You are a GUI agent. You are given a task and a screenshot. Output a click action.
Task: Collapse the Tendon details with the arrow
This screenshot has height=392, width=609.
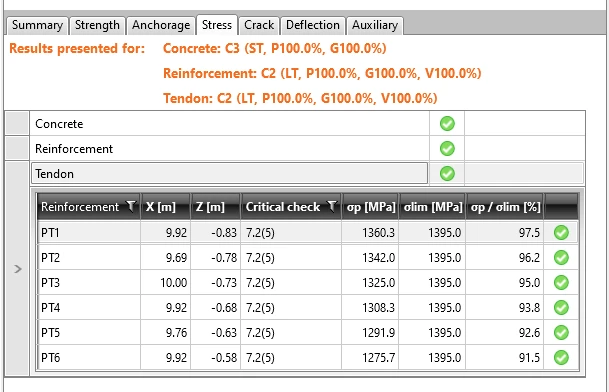pyautogui.click(x=17, y=269)
